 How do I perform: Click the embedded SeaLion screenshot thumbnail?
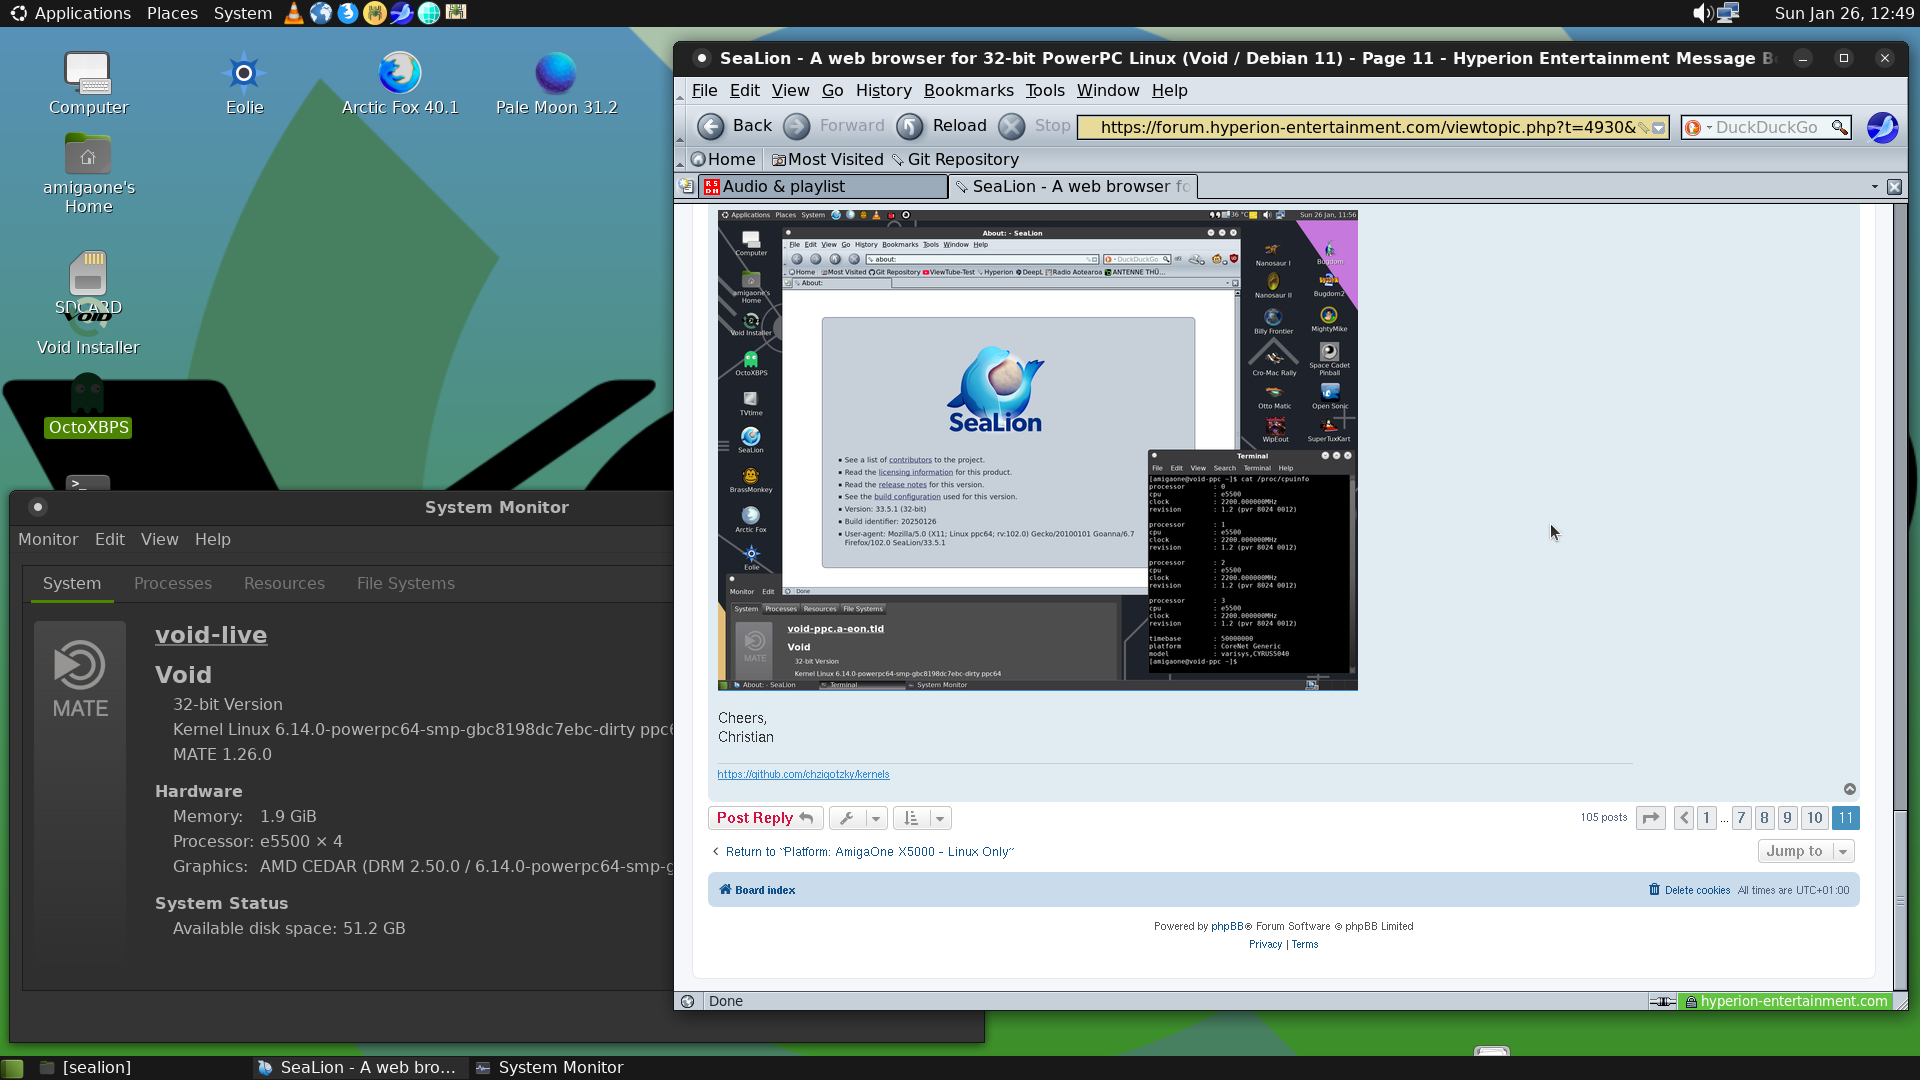(1037, 450)
